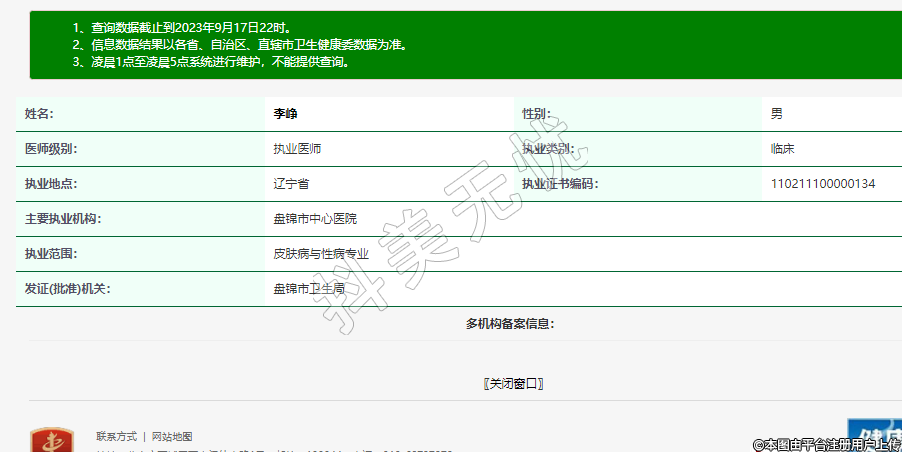Click the 主要执业机构 field label

coord(63,219)
